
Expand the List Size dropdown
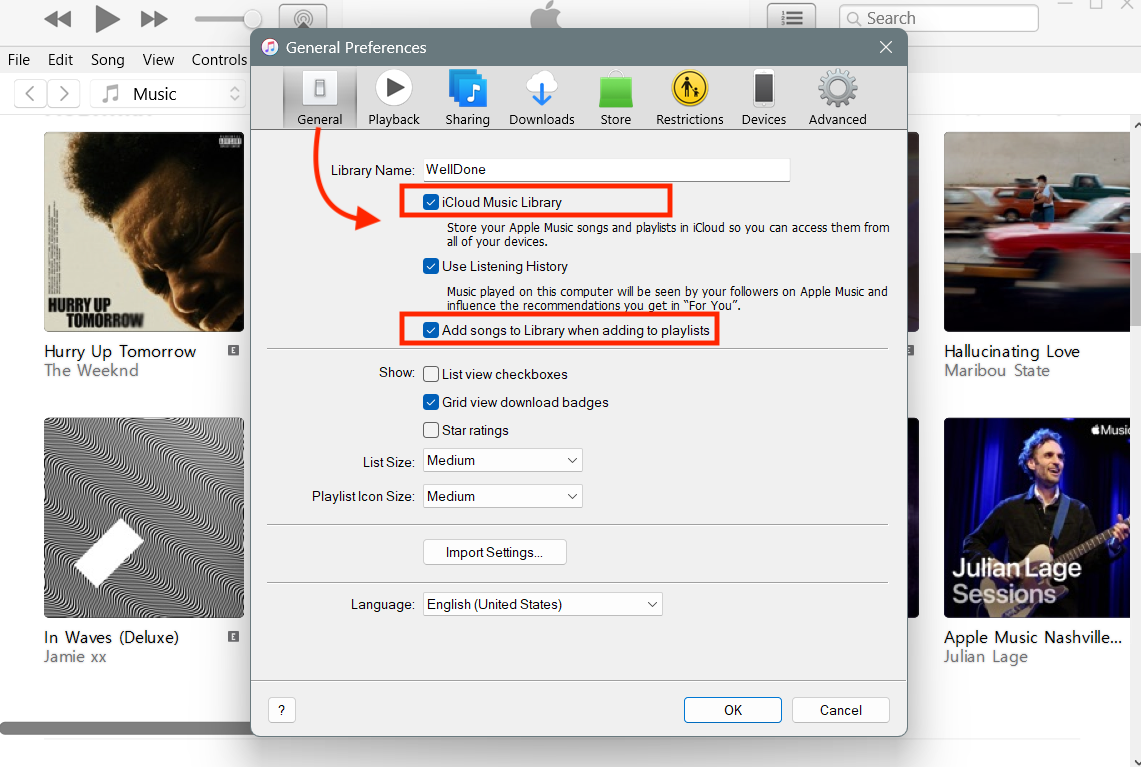tap(503, 461)
